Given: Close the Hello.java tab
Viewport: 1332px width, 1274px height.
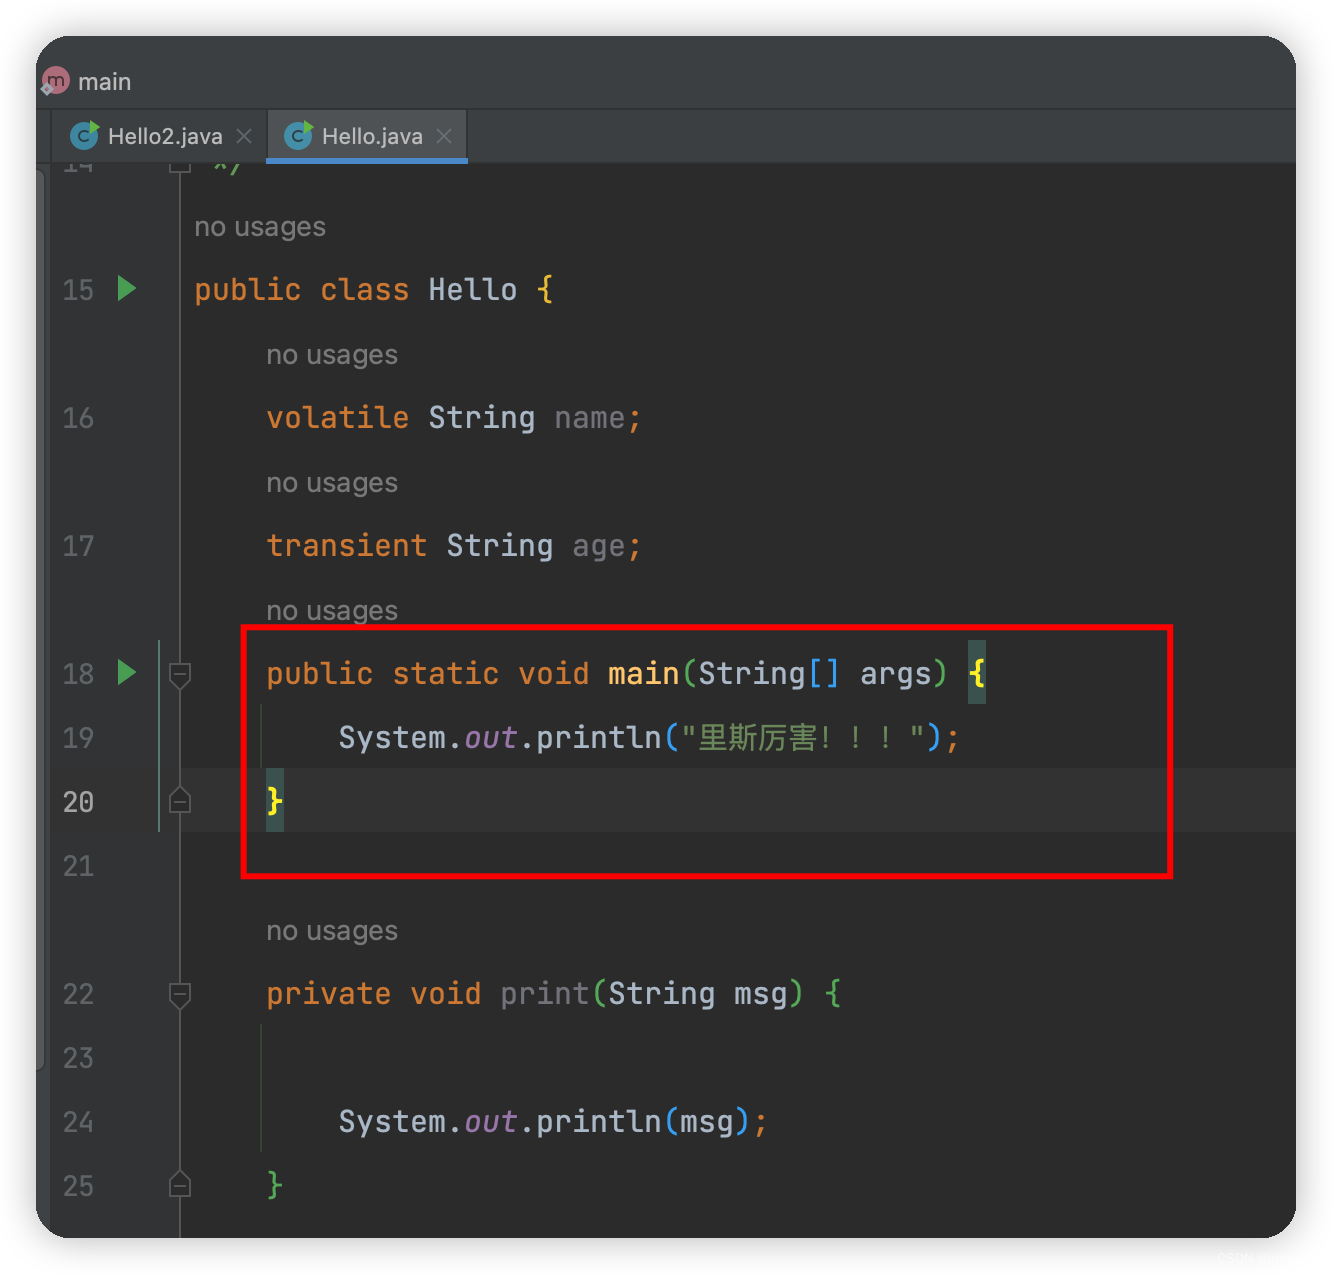Looking at the screenshot, I should click(444, 136).
